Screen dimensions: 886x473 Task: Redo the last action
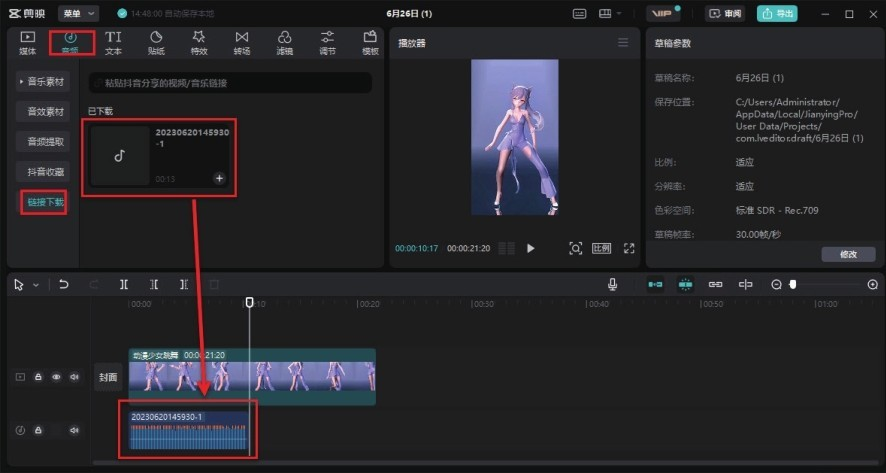click(94, 285)
